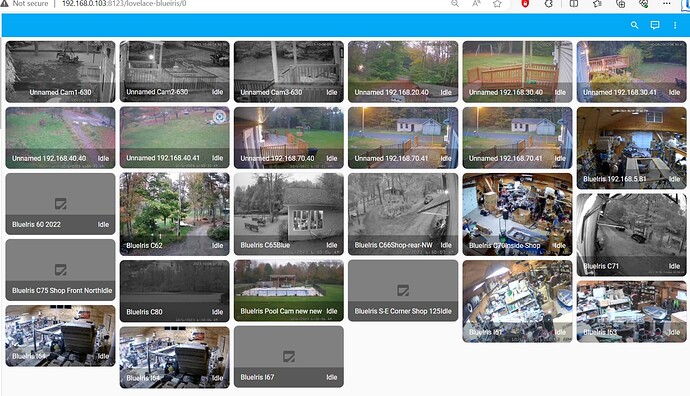Click the "Unnamed 192.168.30.40" label
This screenshot has width=690, height=396.
pyautogui.click(x=506, y=92)
